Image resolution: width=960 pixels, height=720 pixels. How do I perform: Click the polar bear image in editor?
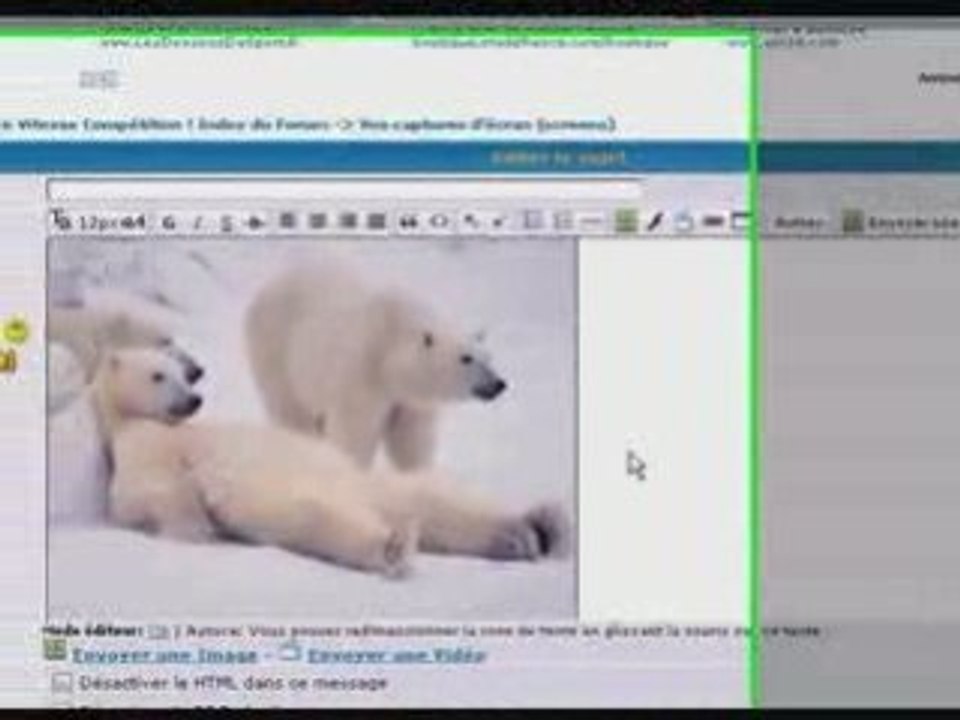click(313, 429)
